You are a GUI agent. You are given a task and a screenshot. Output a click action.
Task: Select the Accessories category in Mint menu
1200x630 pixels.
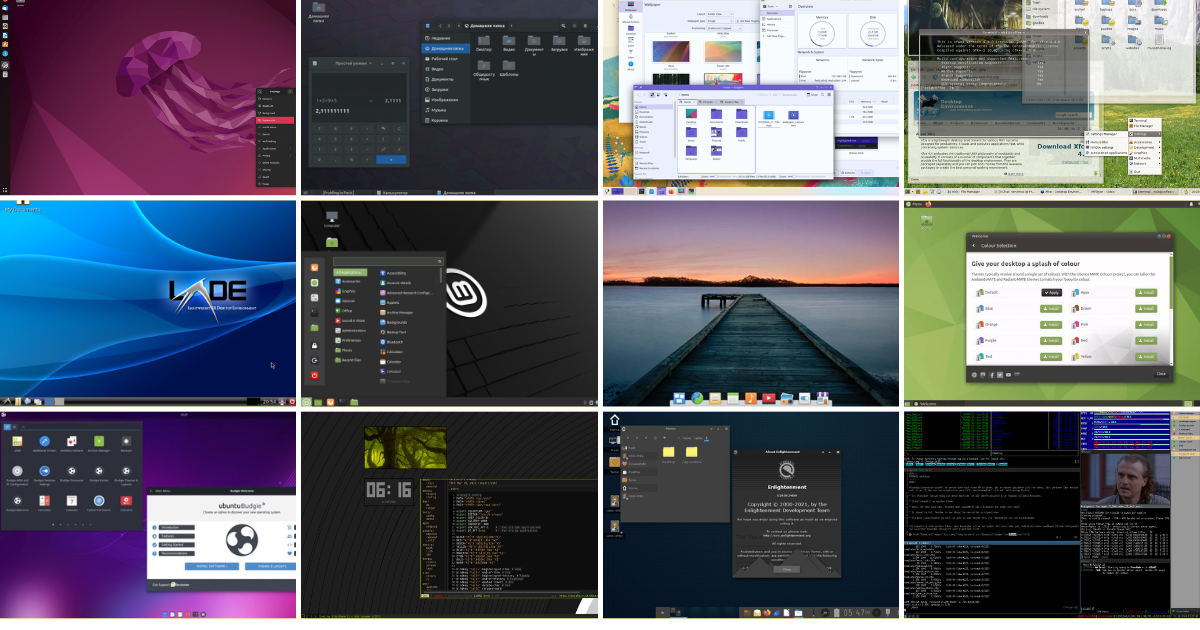[x=348, y=281]
